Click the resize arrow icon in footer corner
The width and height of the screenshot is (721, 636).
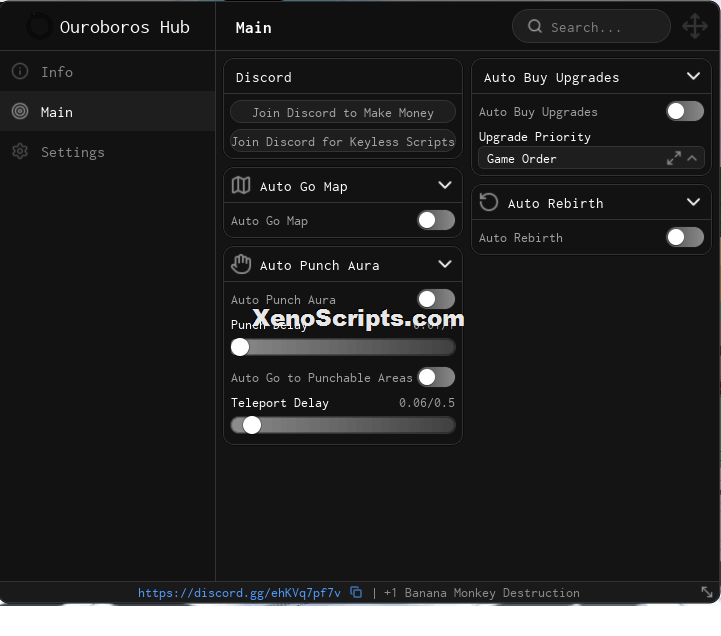click(x=707, y=592)
